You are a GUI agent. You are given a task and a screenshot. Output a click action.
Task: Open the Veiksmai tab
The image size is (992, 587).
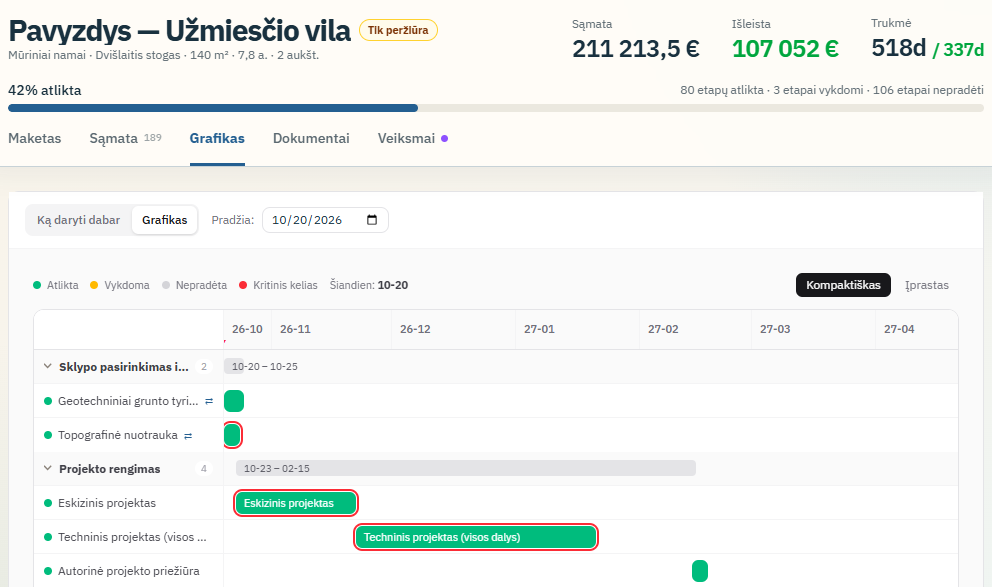click(x=412, y=139)
